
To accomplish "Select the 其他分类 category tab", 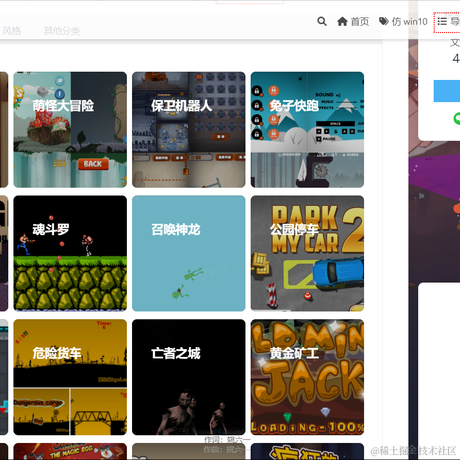I will click(x=62, y=31).
